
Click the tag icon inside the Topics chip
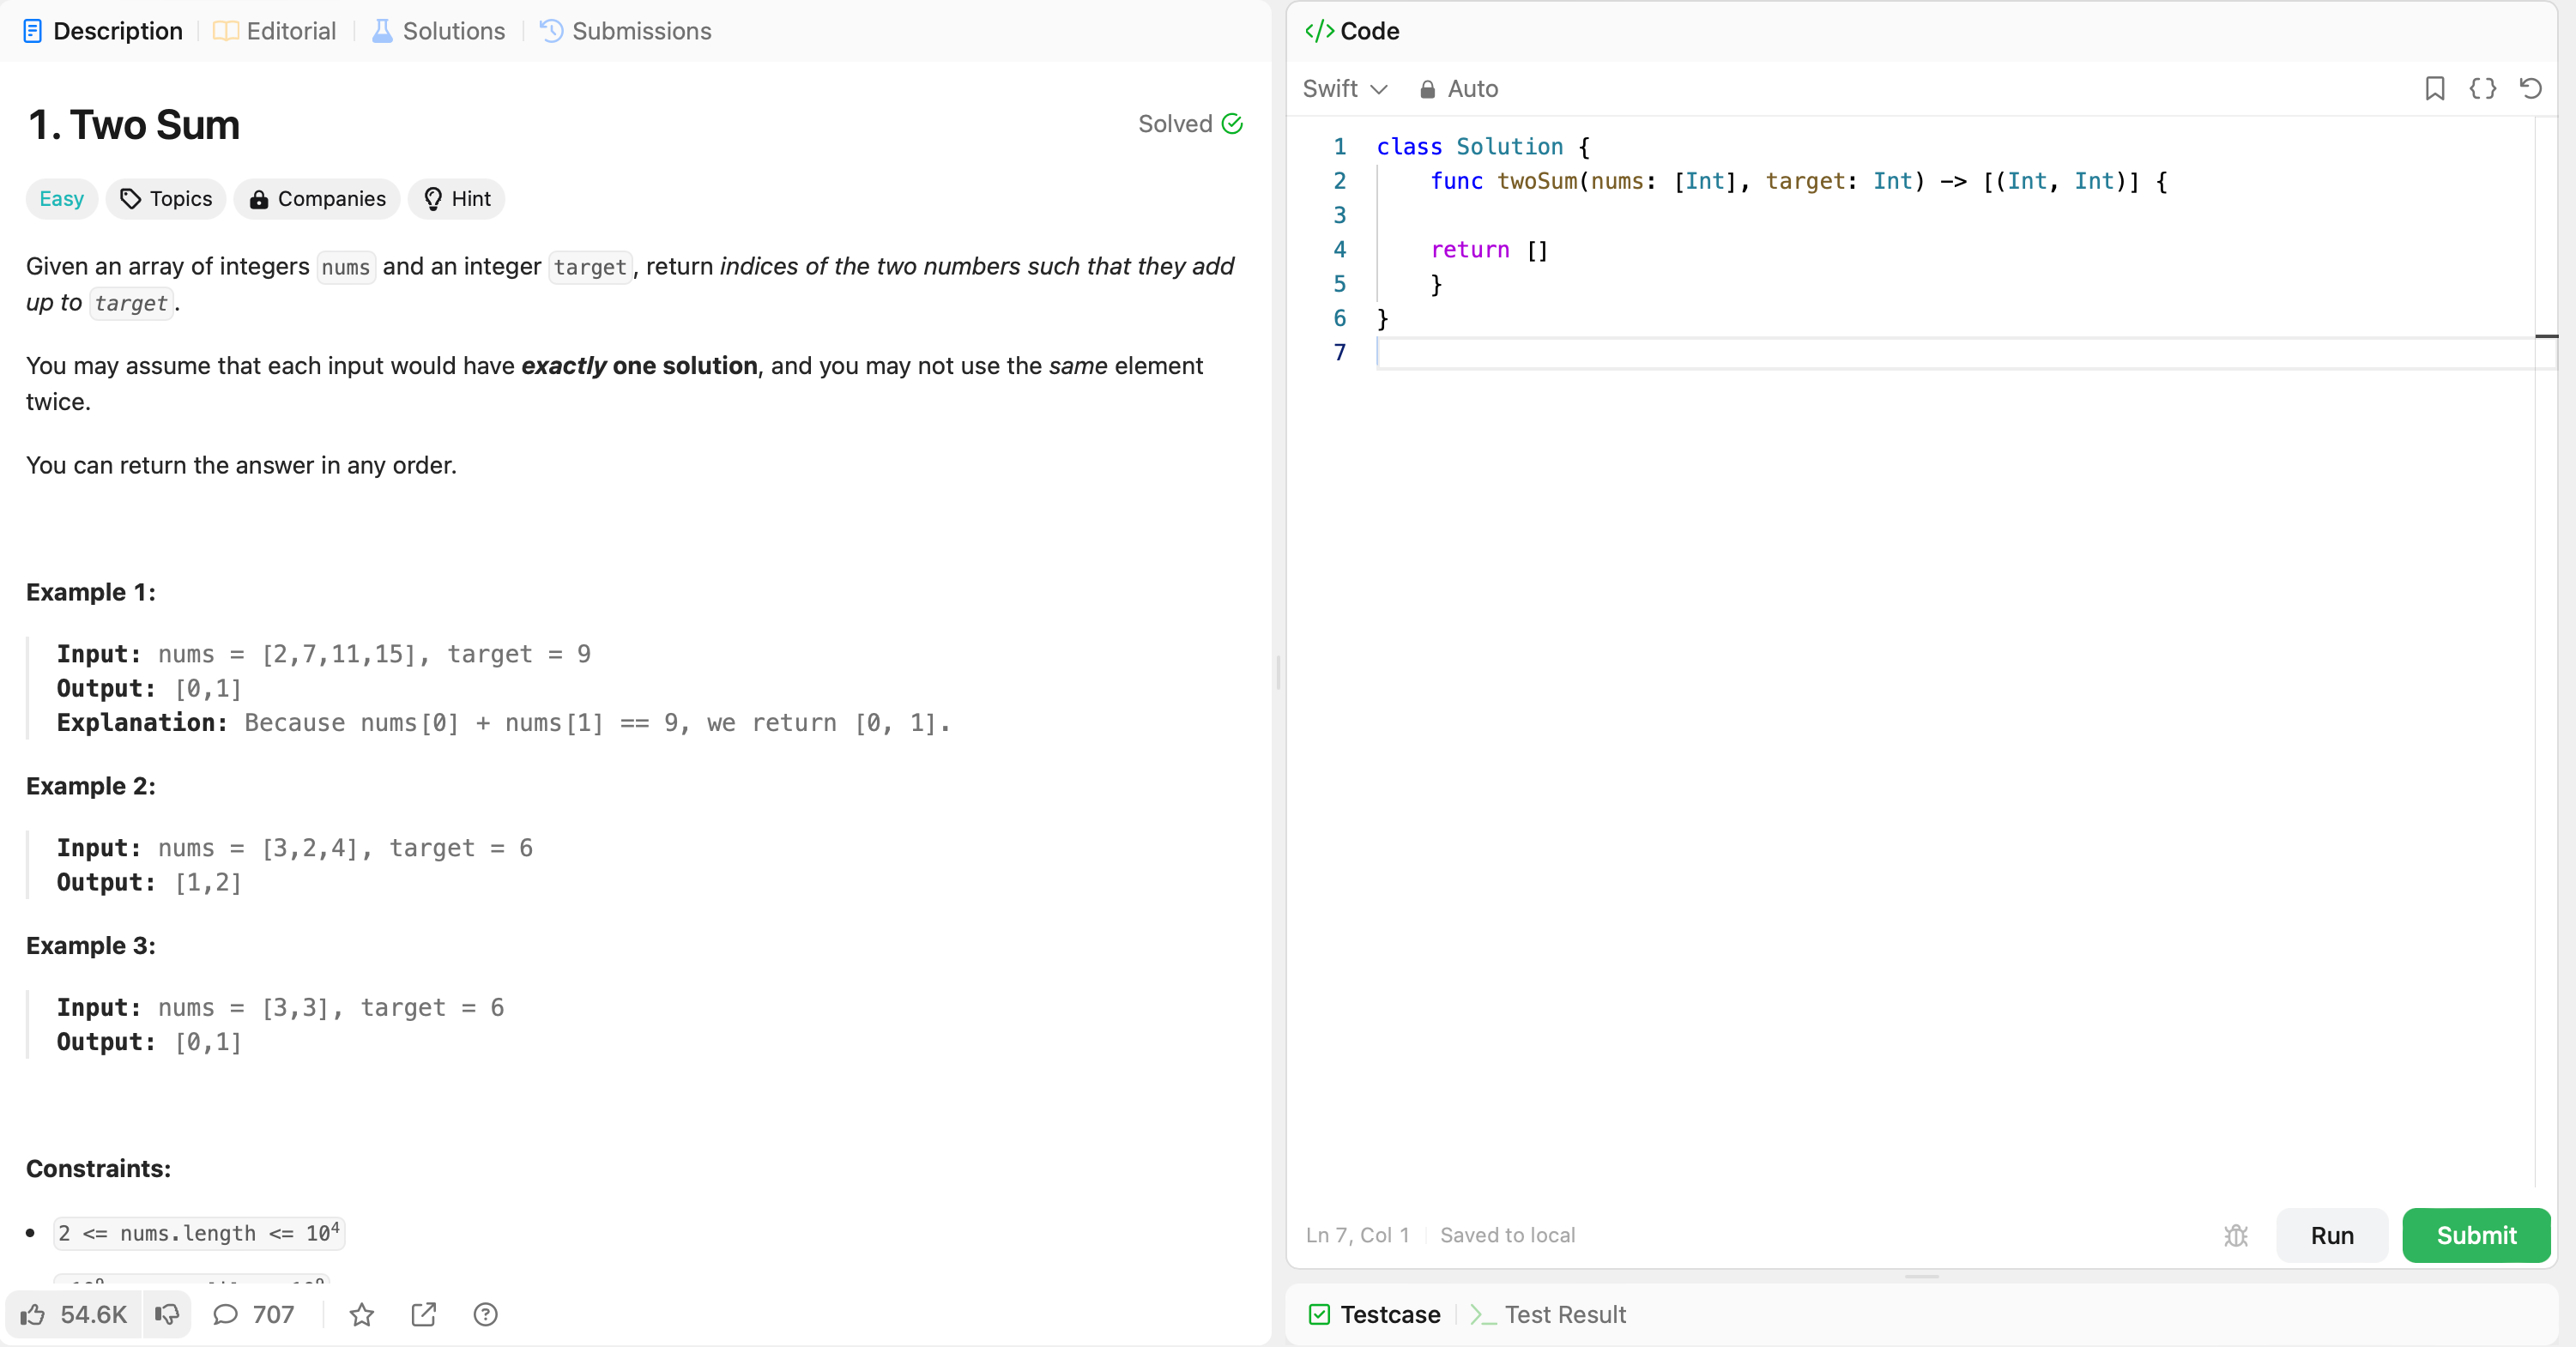131,199
